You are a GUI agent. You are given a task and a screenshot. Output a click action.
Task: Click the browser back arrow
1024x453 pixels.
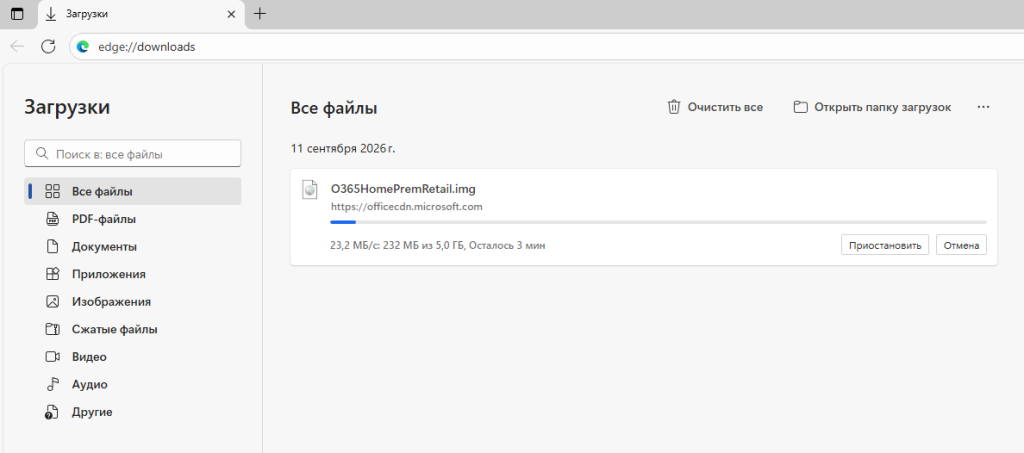[18, 46]
